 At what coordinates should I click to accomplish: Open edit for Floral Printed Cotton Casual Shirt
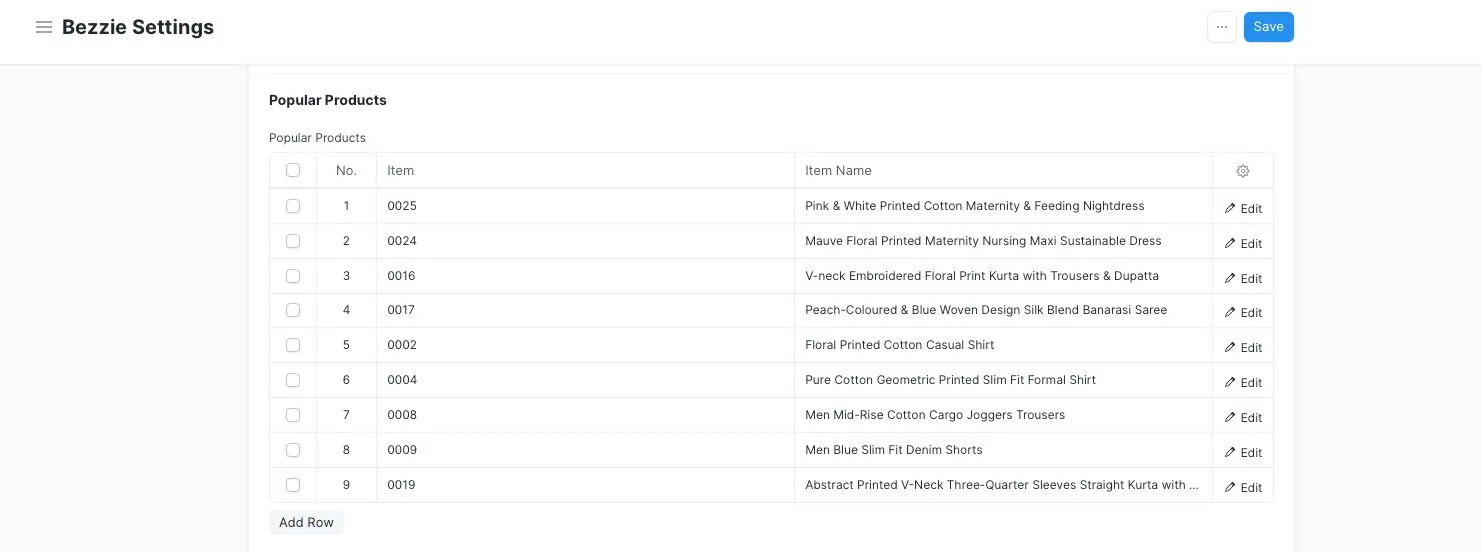(1243, 348)
